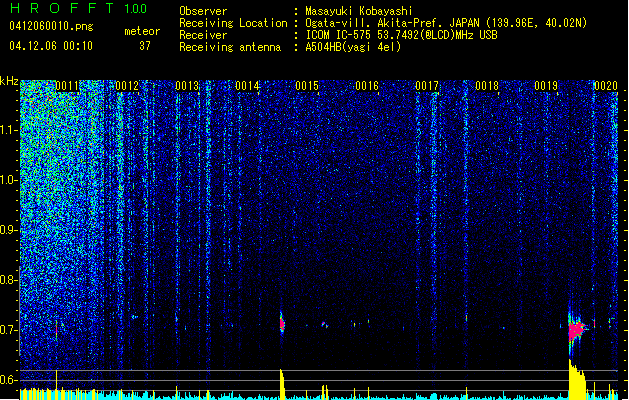Click the Observer label
Viewport: 629px width, 400px height.
(x=203, y=11)
